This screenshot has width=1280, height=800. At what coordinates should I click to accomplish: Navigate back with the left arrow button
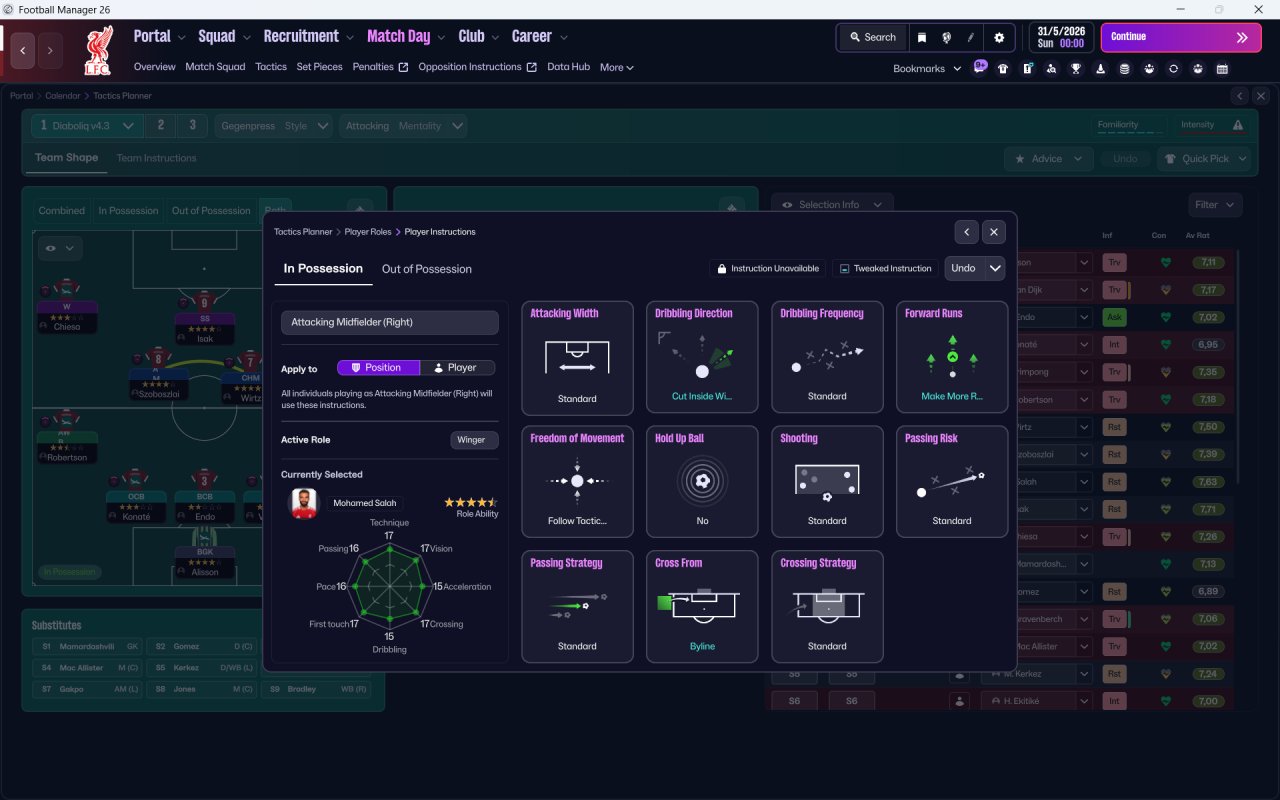[x=23, y=50]
